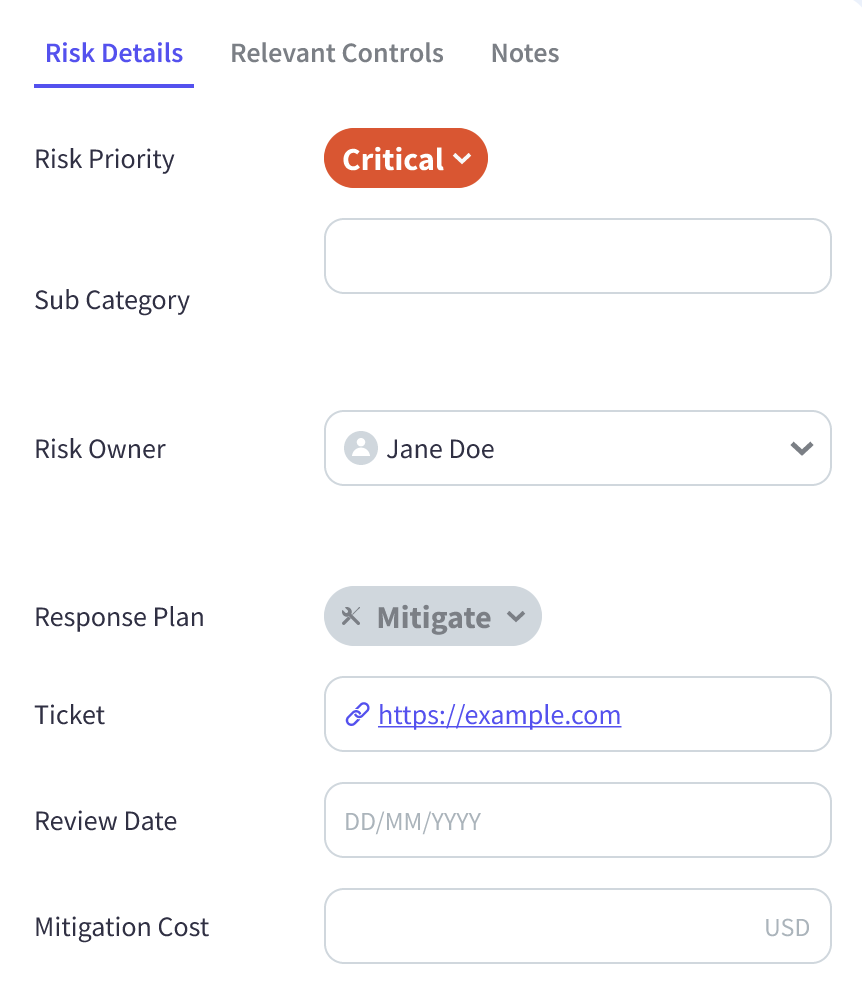Click the Jane Doe avatar icon

pyautogui.click(x=360, y=448)
